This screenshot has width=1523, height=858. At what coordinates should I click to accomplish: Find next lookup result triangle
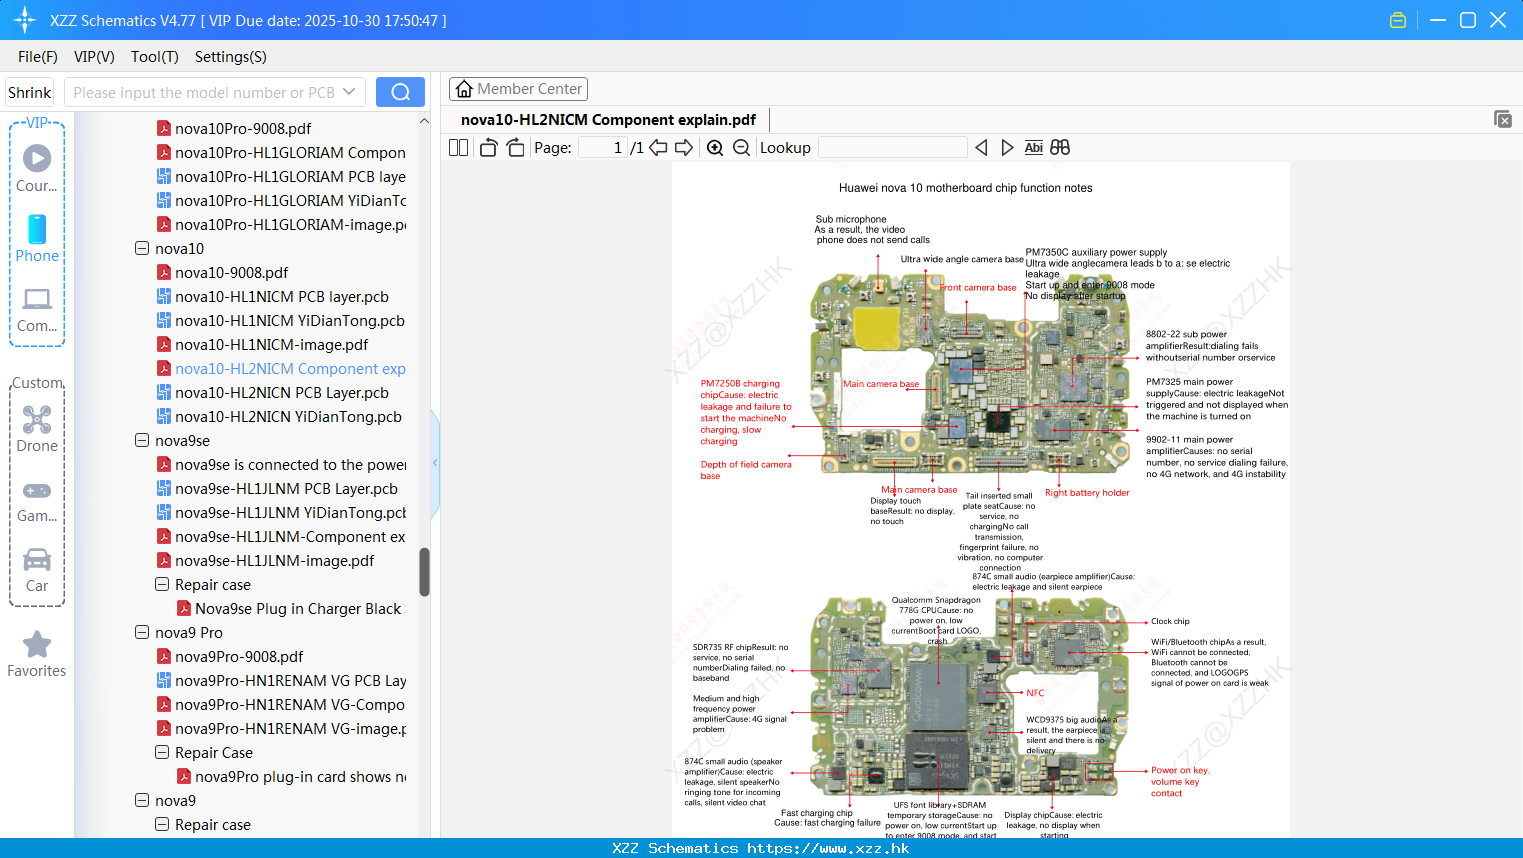pos(1007,147)
